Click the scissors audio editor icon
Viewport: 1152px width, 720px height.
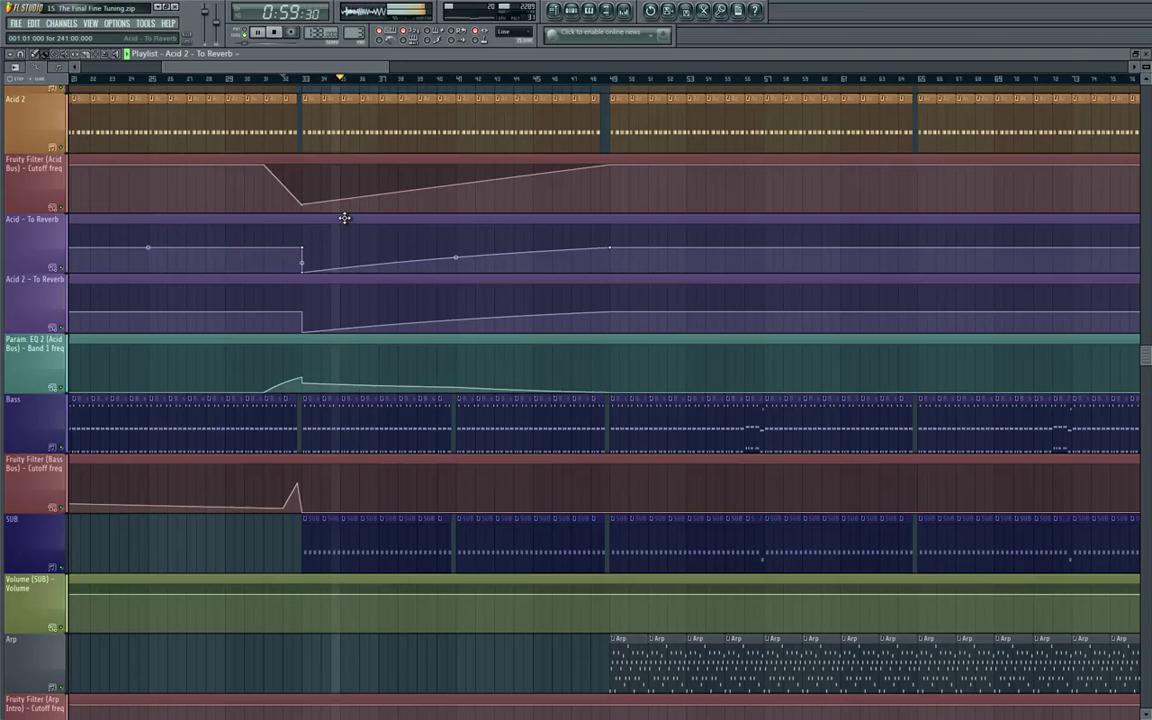702,10
